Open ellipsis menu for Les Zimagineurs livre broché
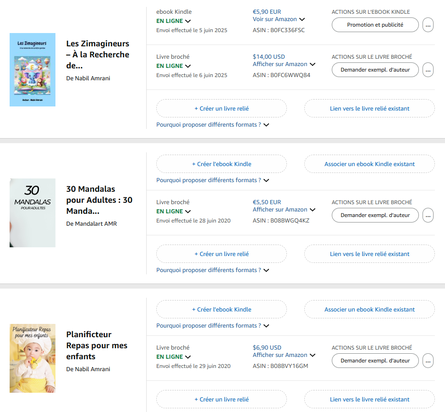 pyautogui.click(x=428, y=70)
